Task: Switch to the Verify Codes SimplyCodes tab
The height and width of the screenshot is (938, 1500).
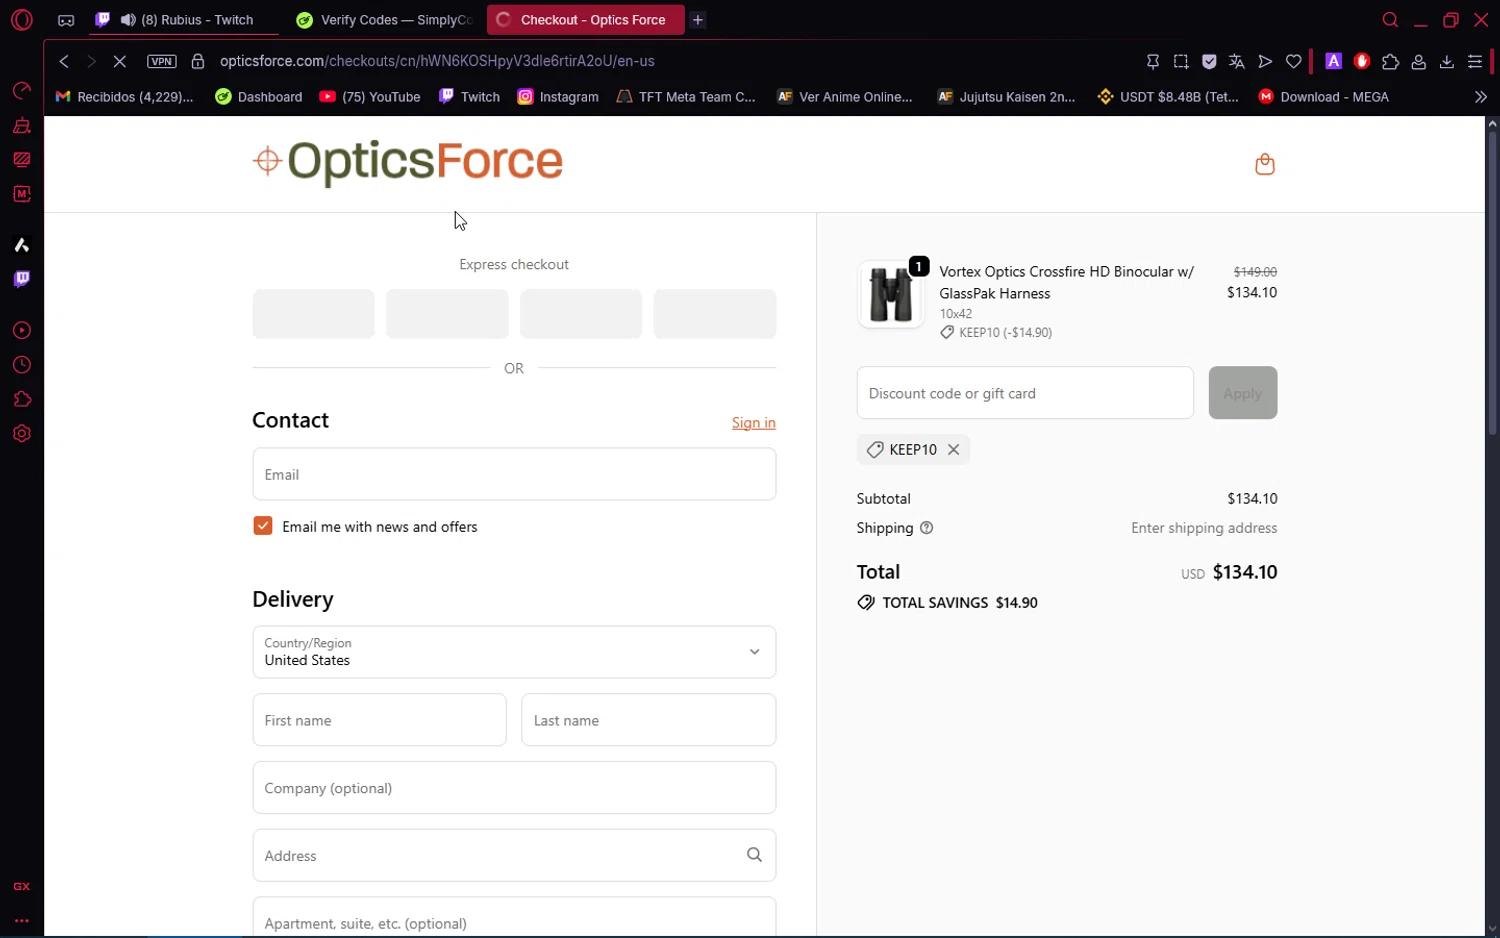Action: [x=386, y=20]
